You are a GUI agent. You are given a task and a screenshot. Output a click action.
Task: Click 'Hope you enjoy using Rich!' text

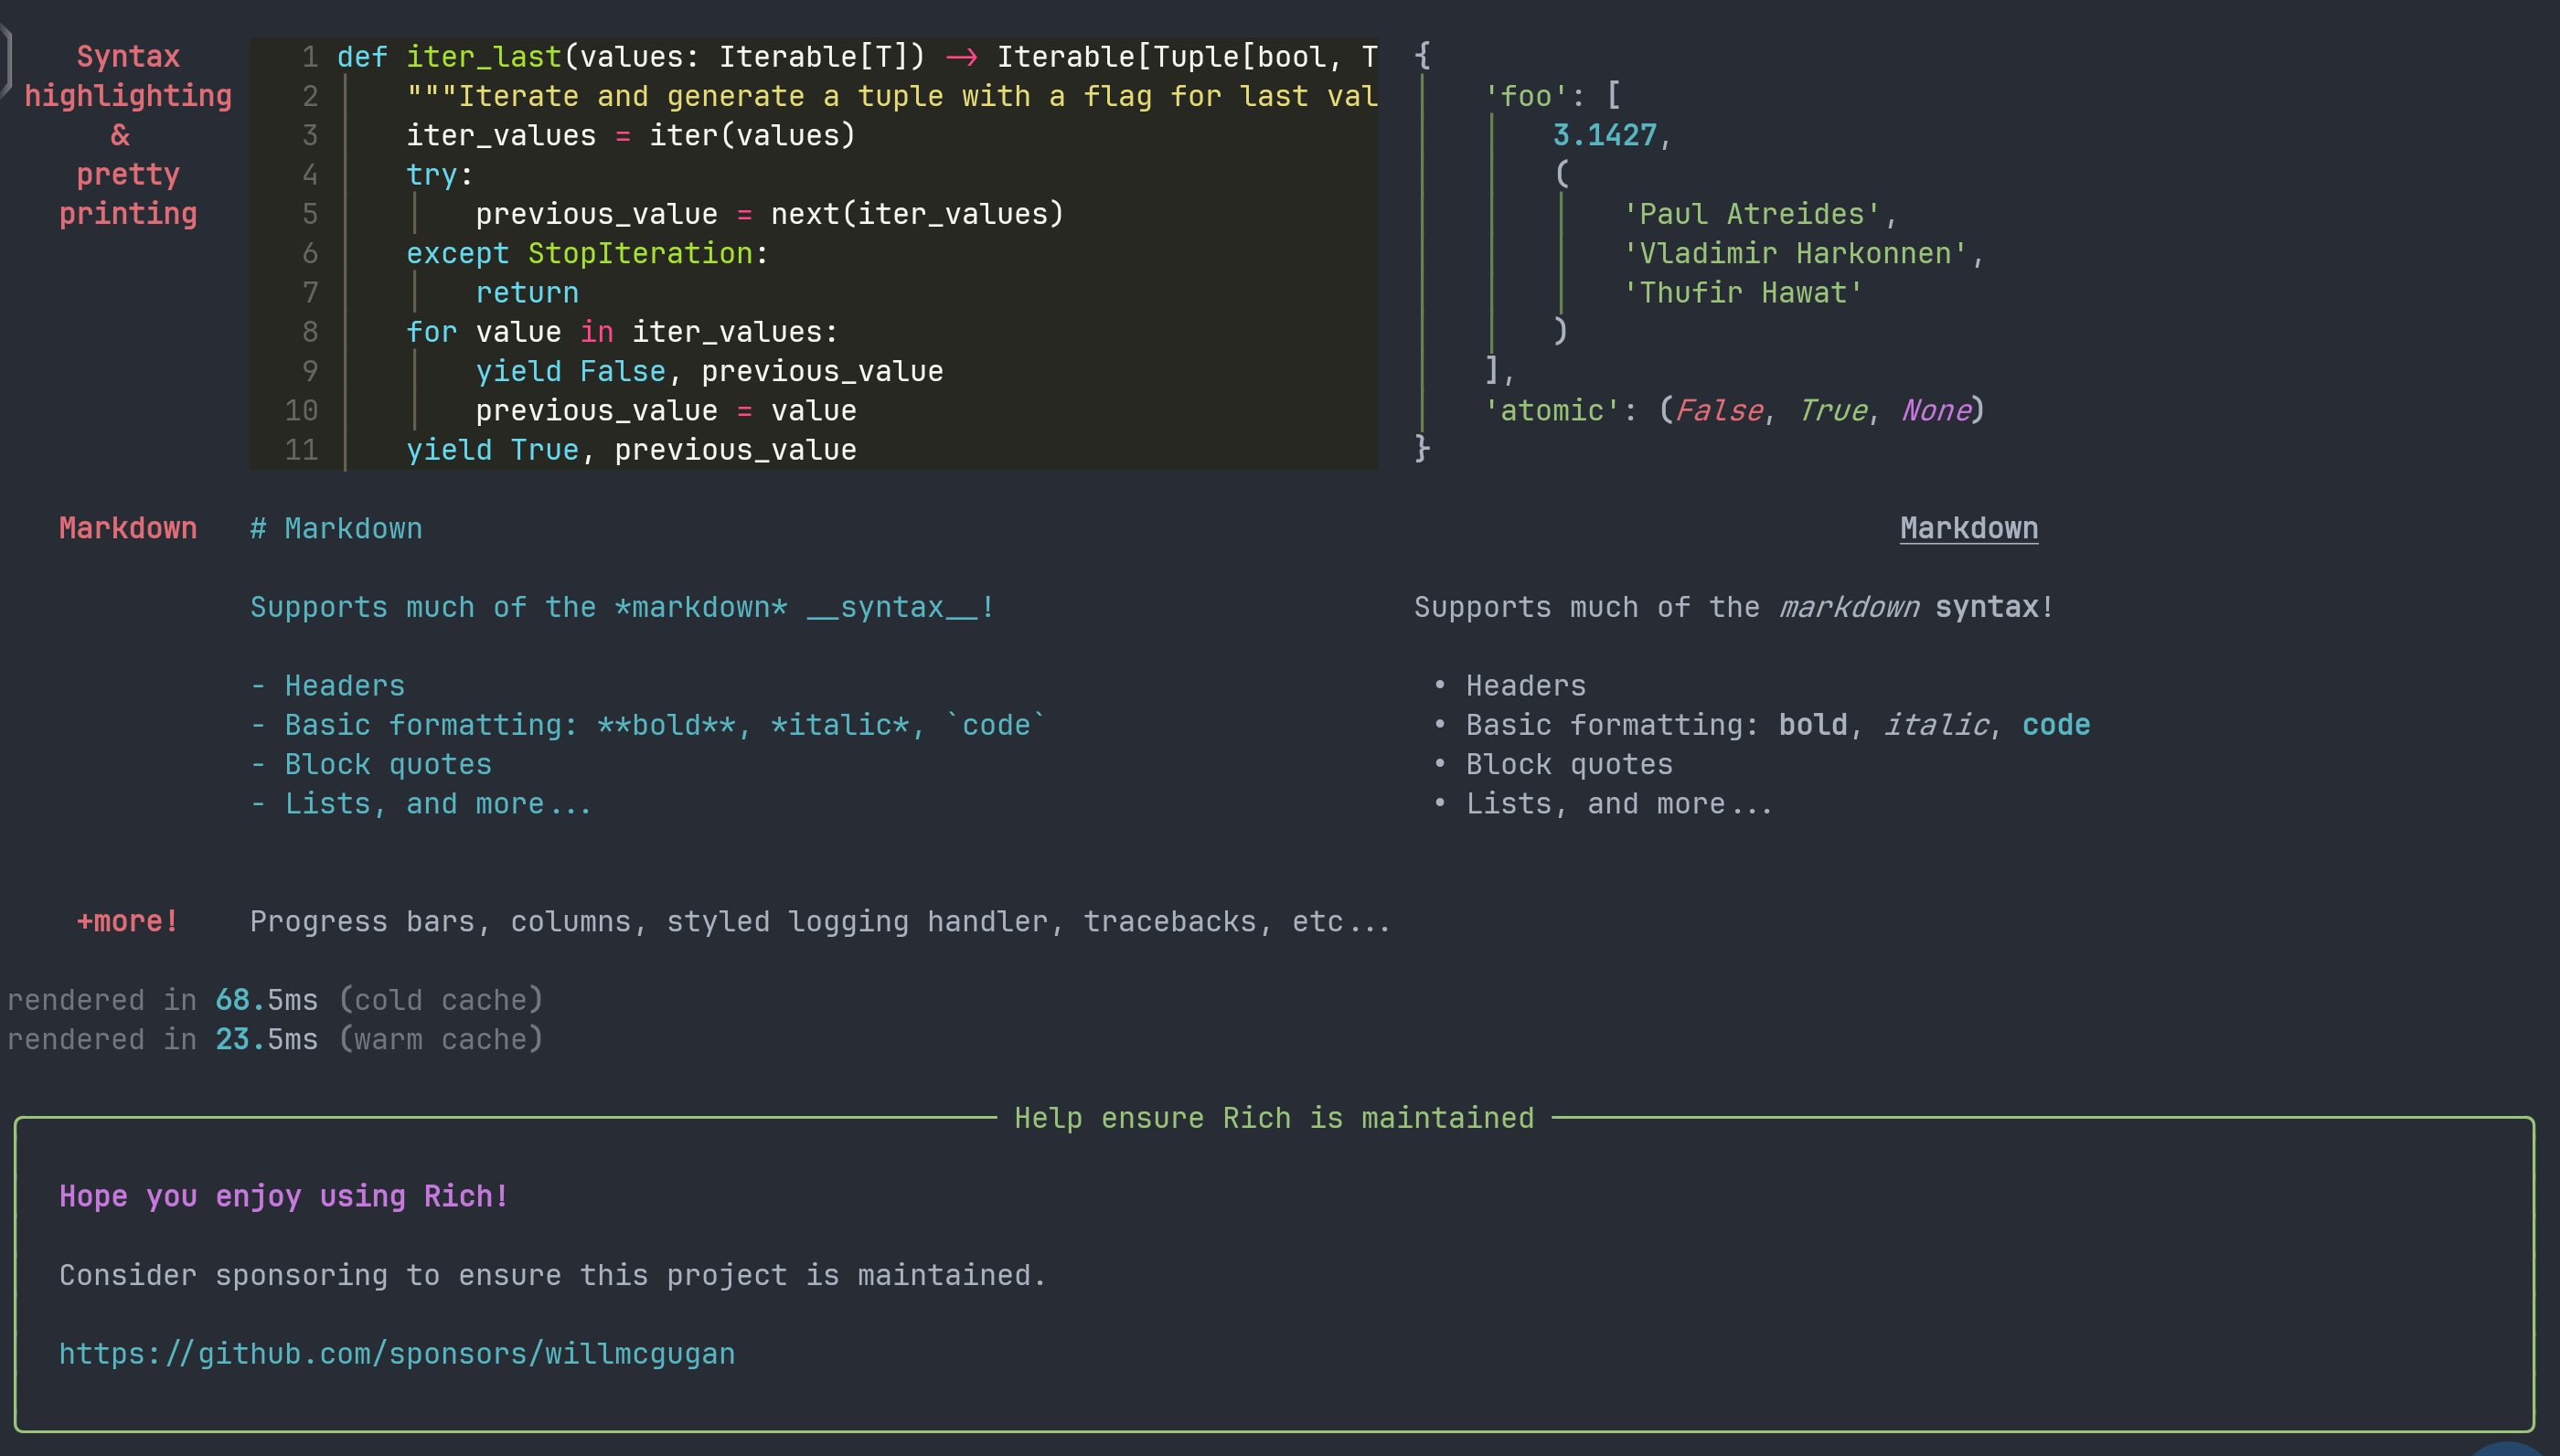point(284,1196)
